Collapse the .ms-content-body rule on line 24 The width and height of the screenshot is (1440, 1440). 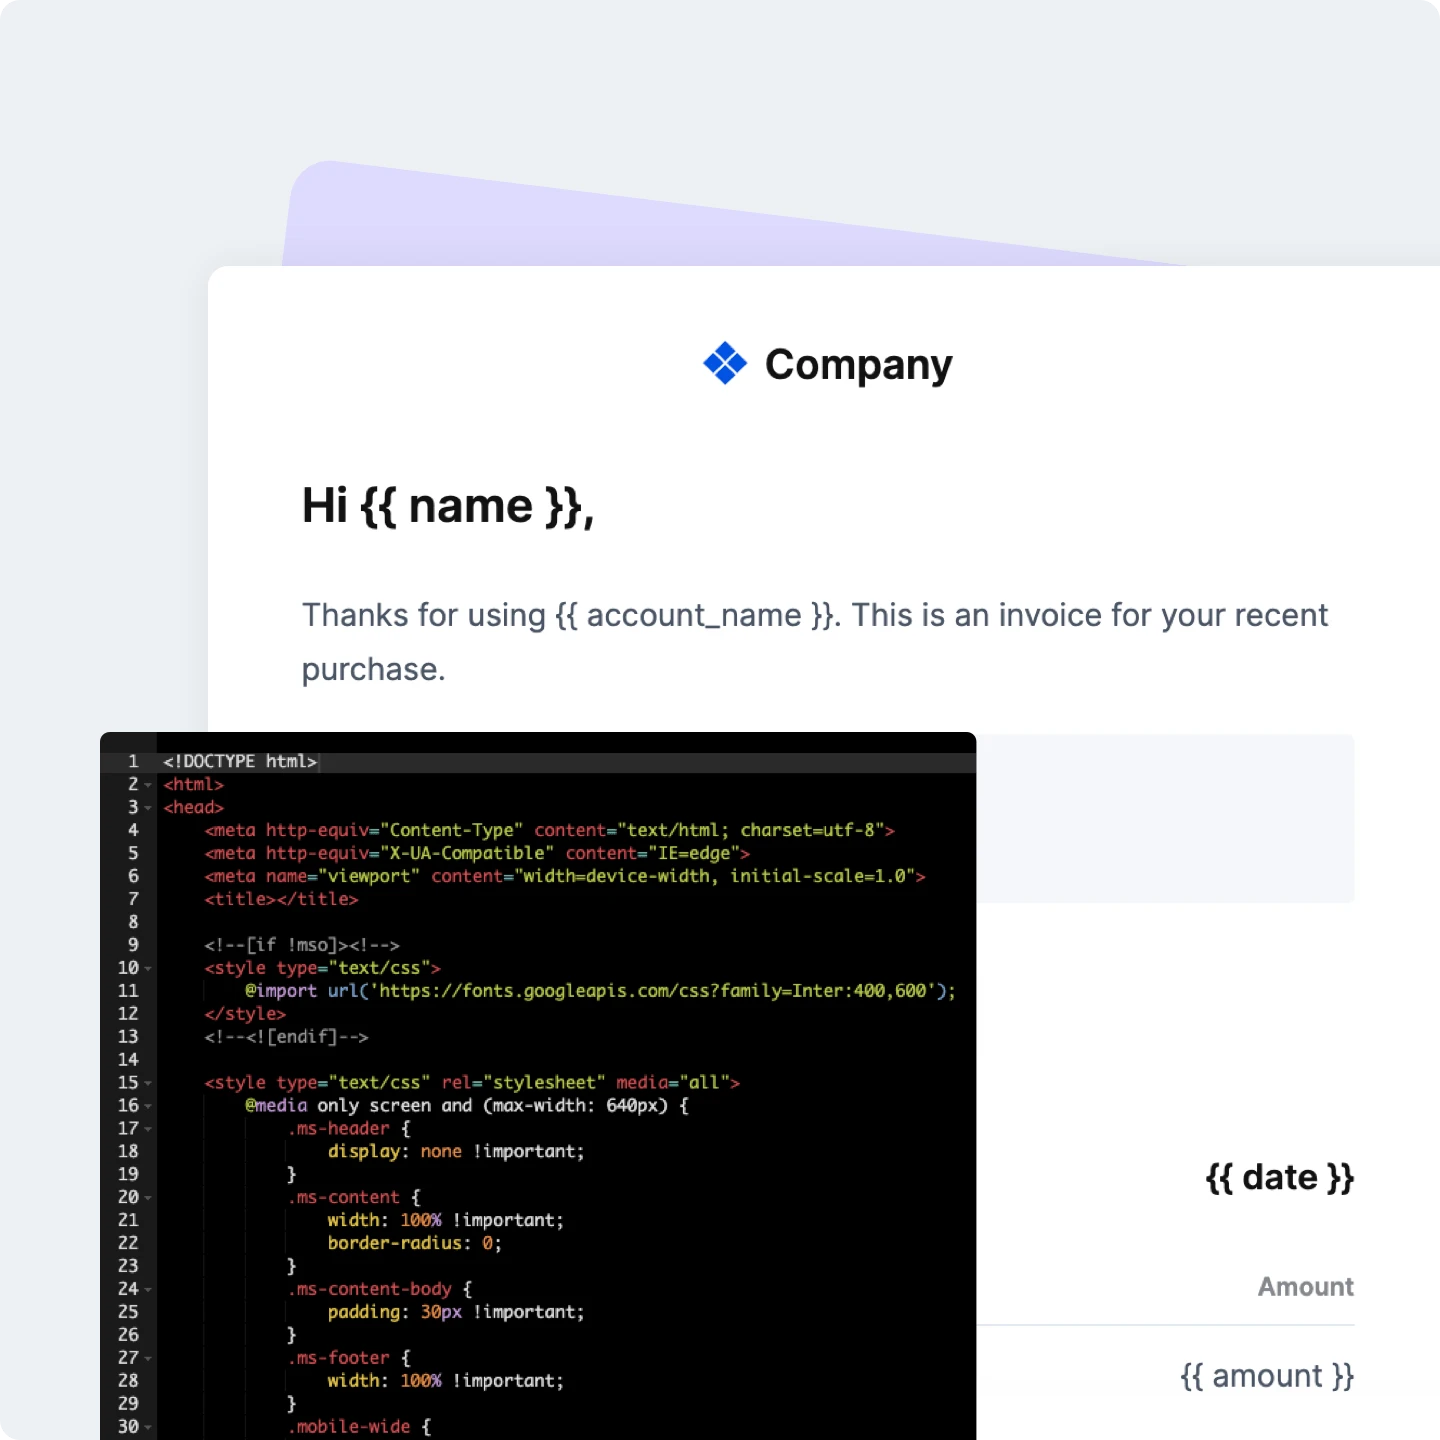[148, 1290]
